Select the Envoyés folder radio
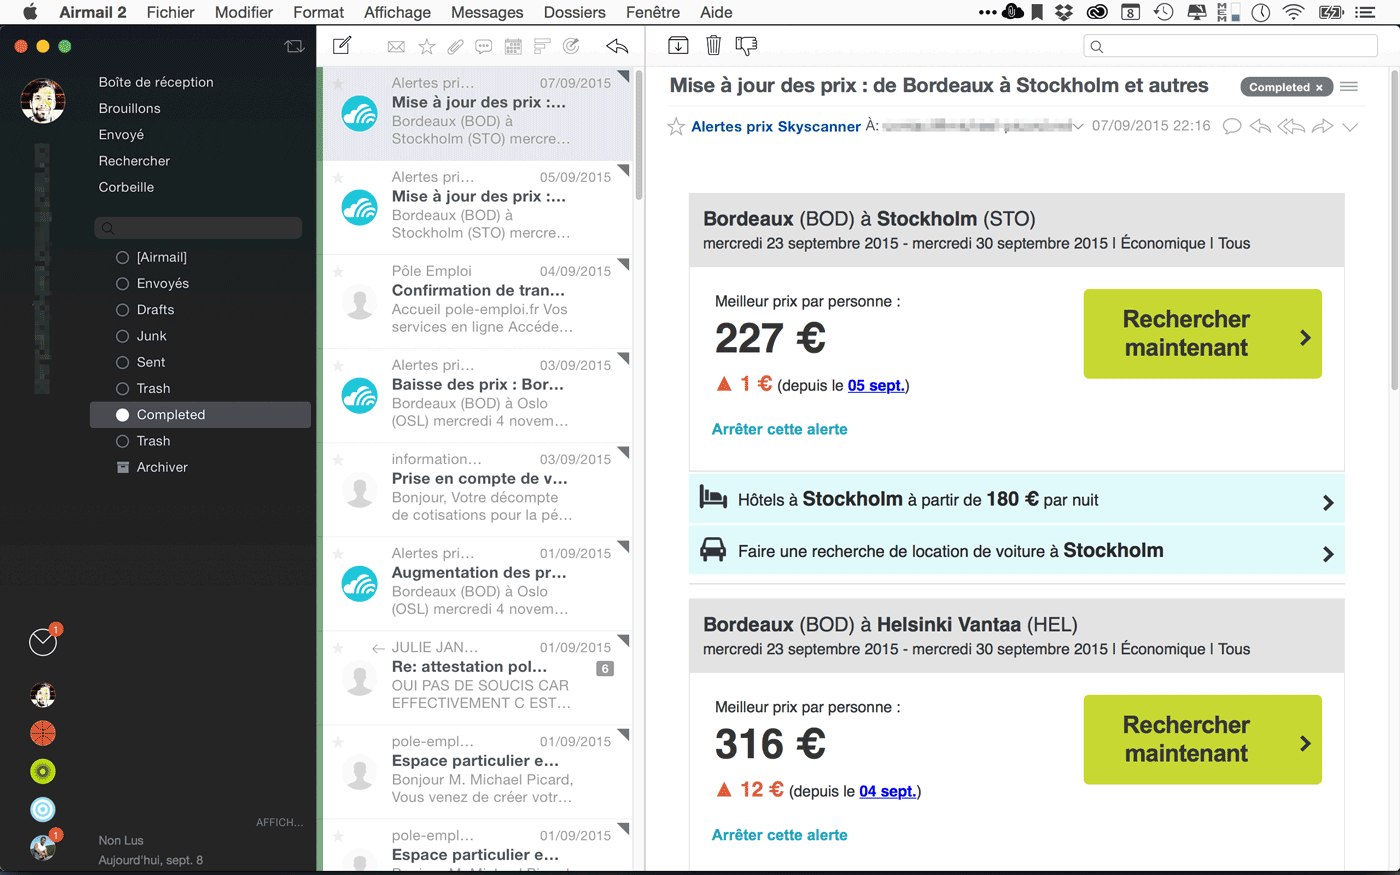 click(123, 283)
